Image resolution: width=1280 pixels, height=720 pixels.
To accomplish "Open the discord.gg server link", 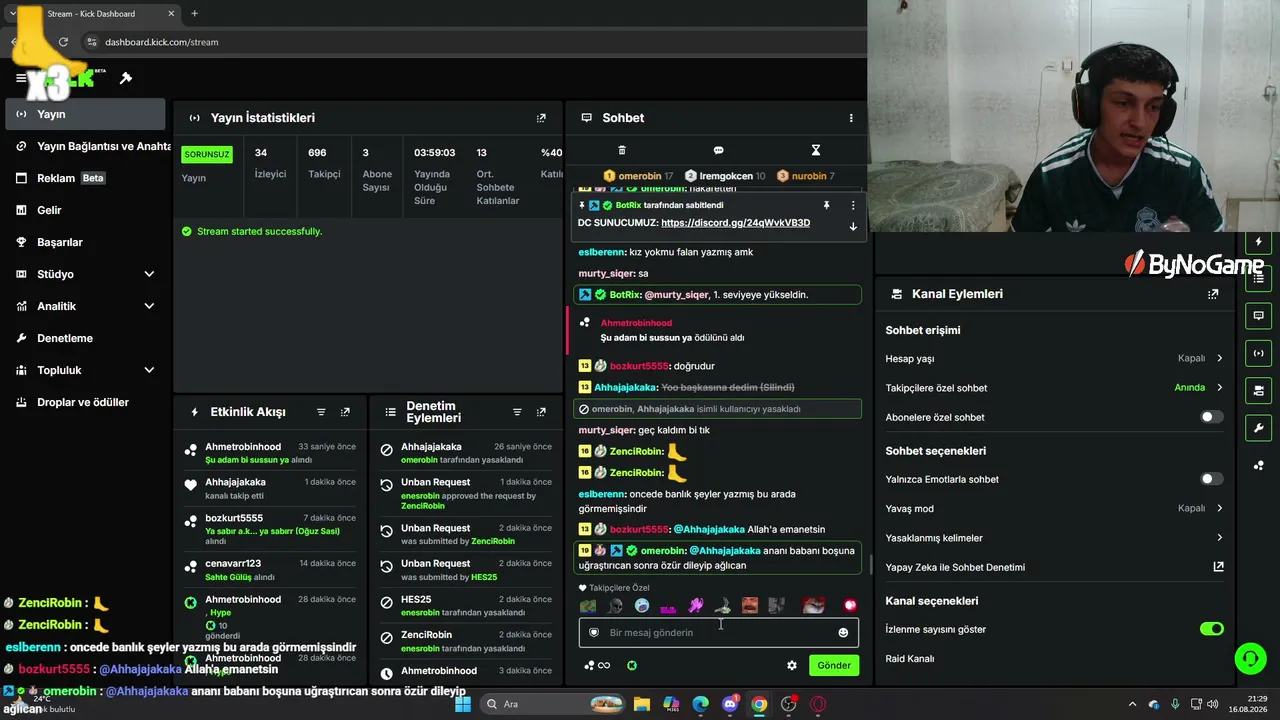I will pyautogui.click(x=735, y=223).
